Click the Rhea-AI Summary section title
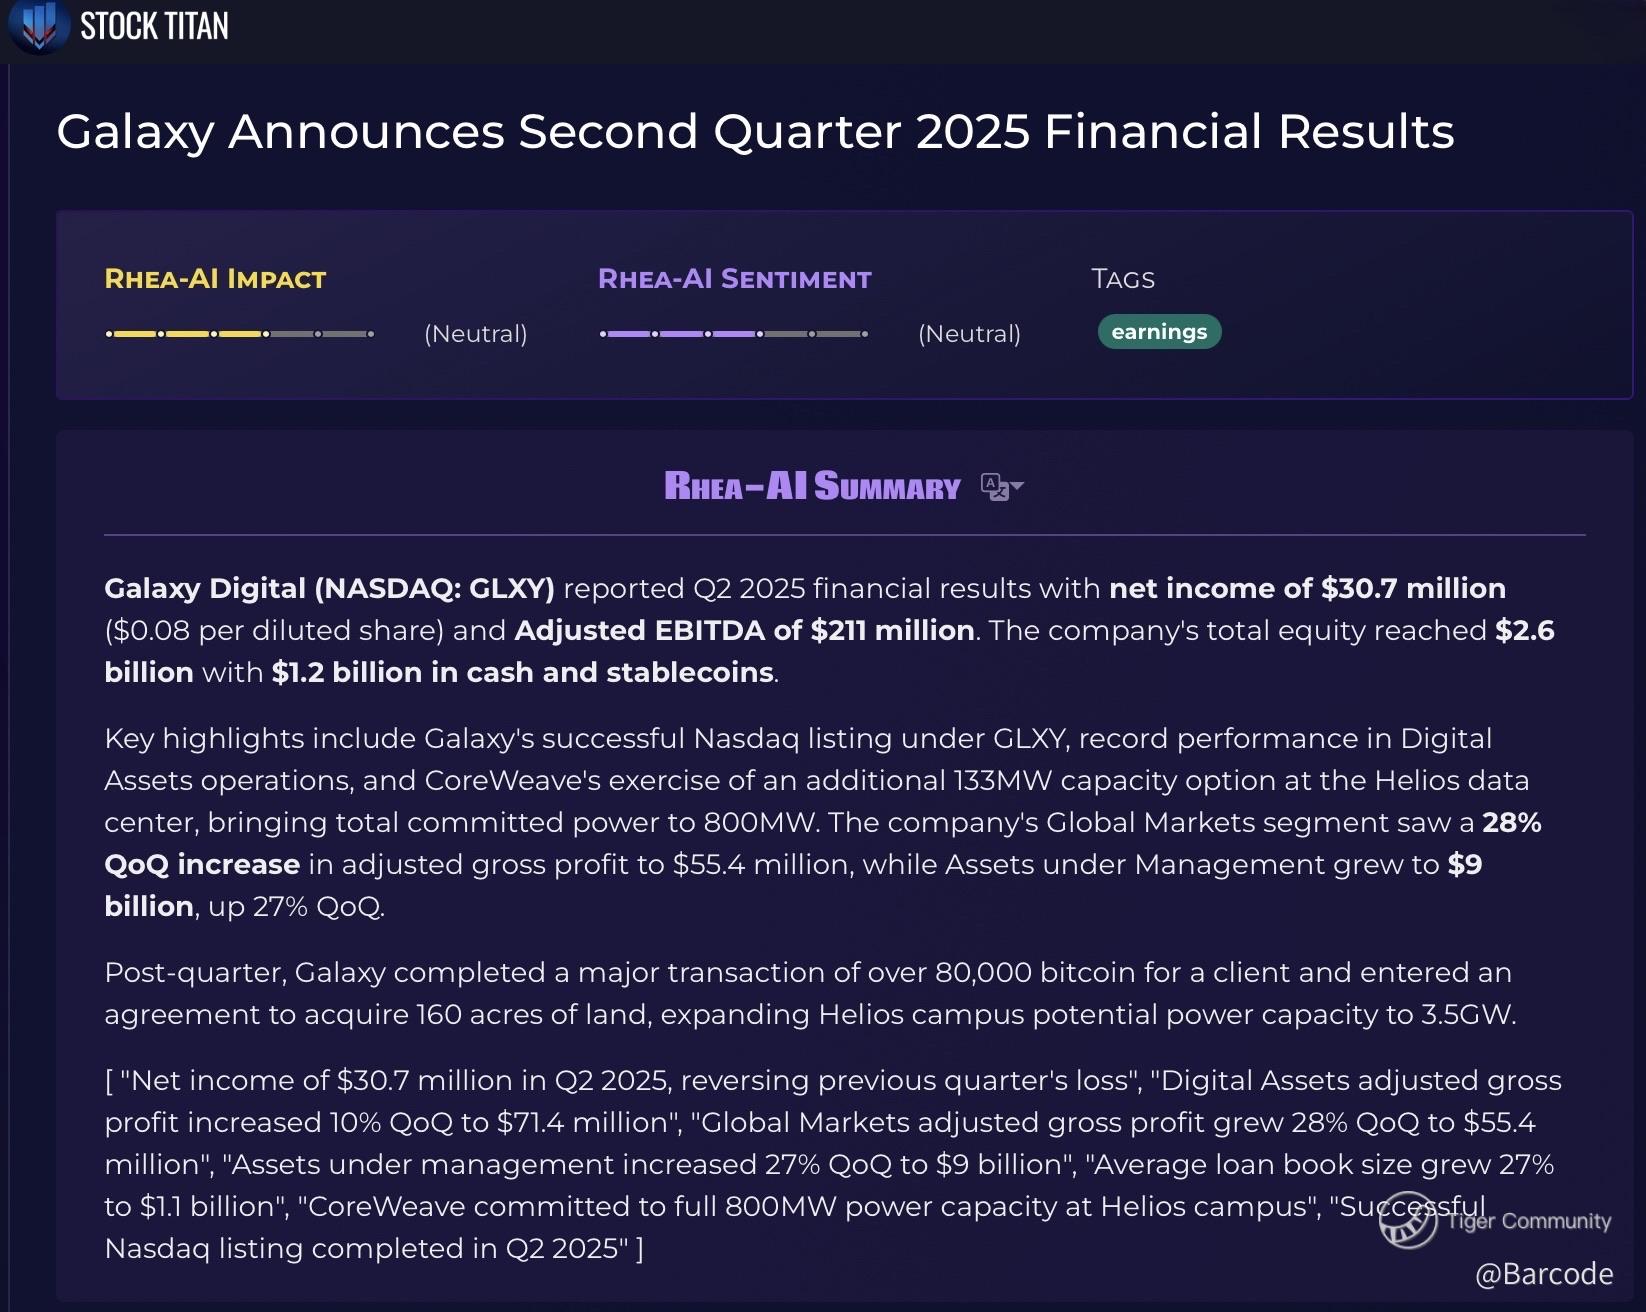The image size is (1646, 1312). pyautogui.click(x=812, y=486)
